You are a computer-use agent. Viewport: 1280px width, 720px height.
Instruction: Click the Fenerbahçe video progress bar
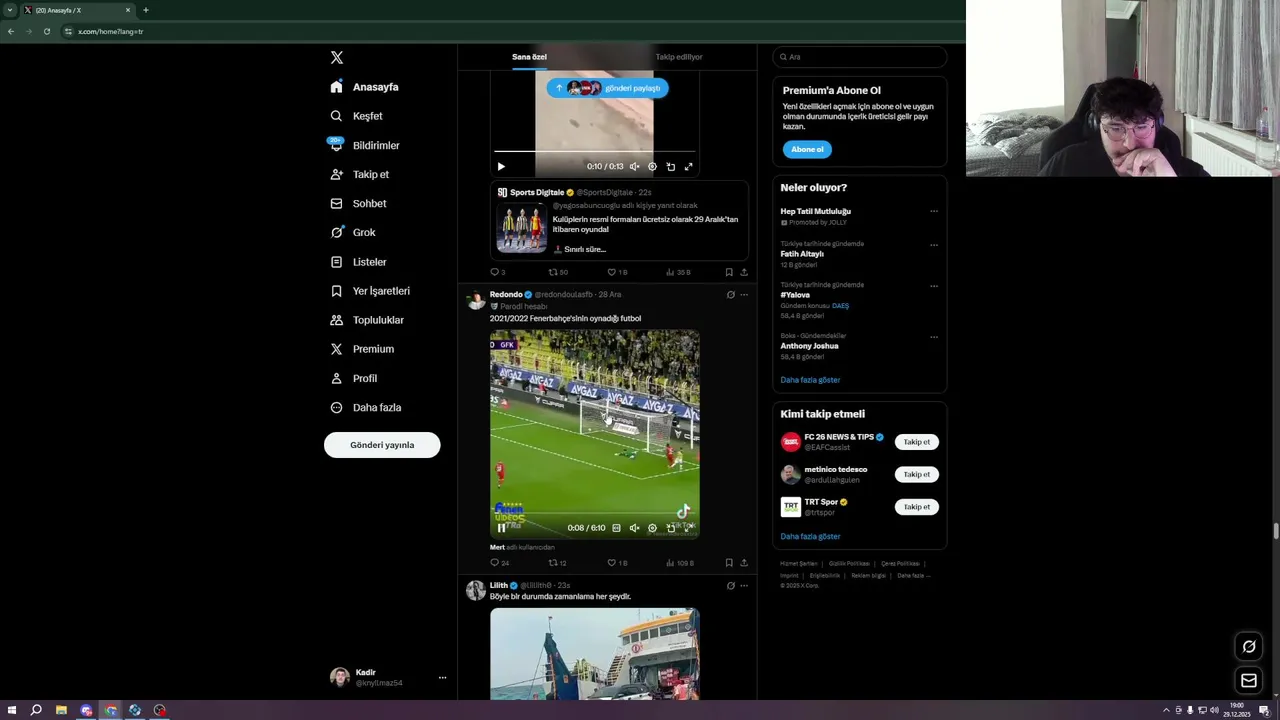pyautogui.click(x=595, y=513)
